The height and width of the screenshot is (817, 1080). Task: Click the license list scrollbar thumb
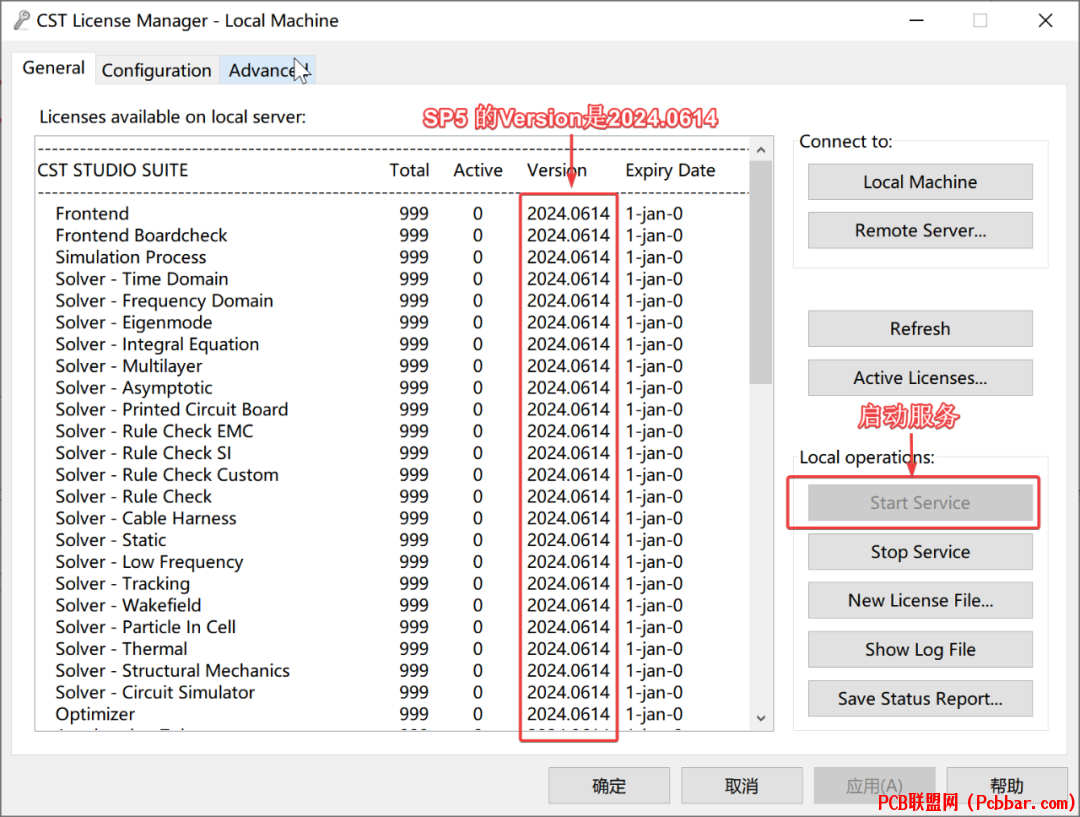point(760,272)
